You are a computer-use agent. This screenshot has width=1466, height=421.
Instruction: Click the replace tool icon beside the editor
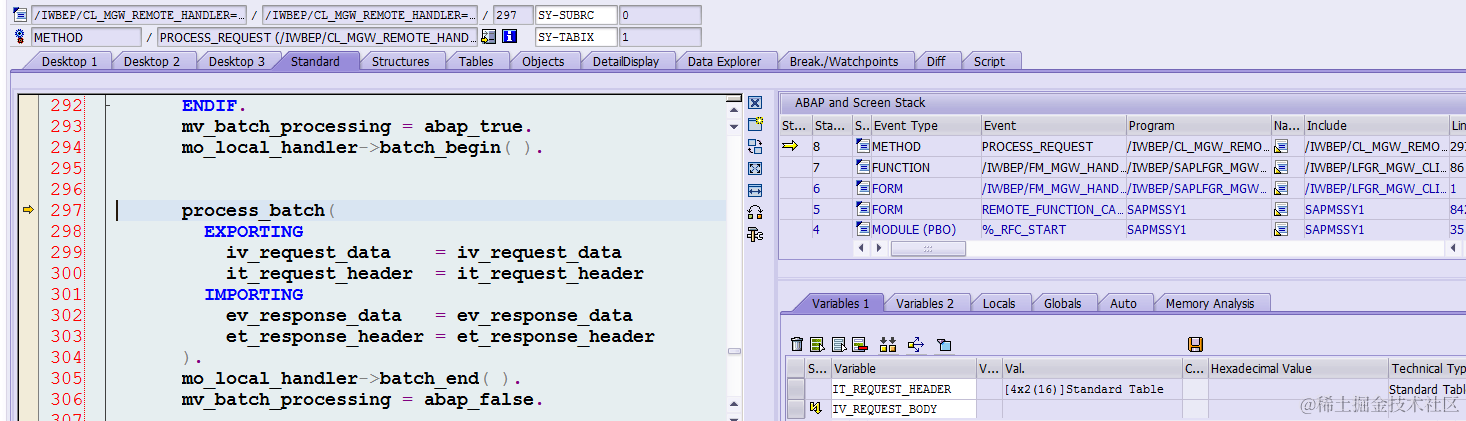(755, 146)
